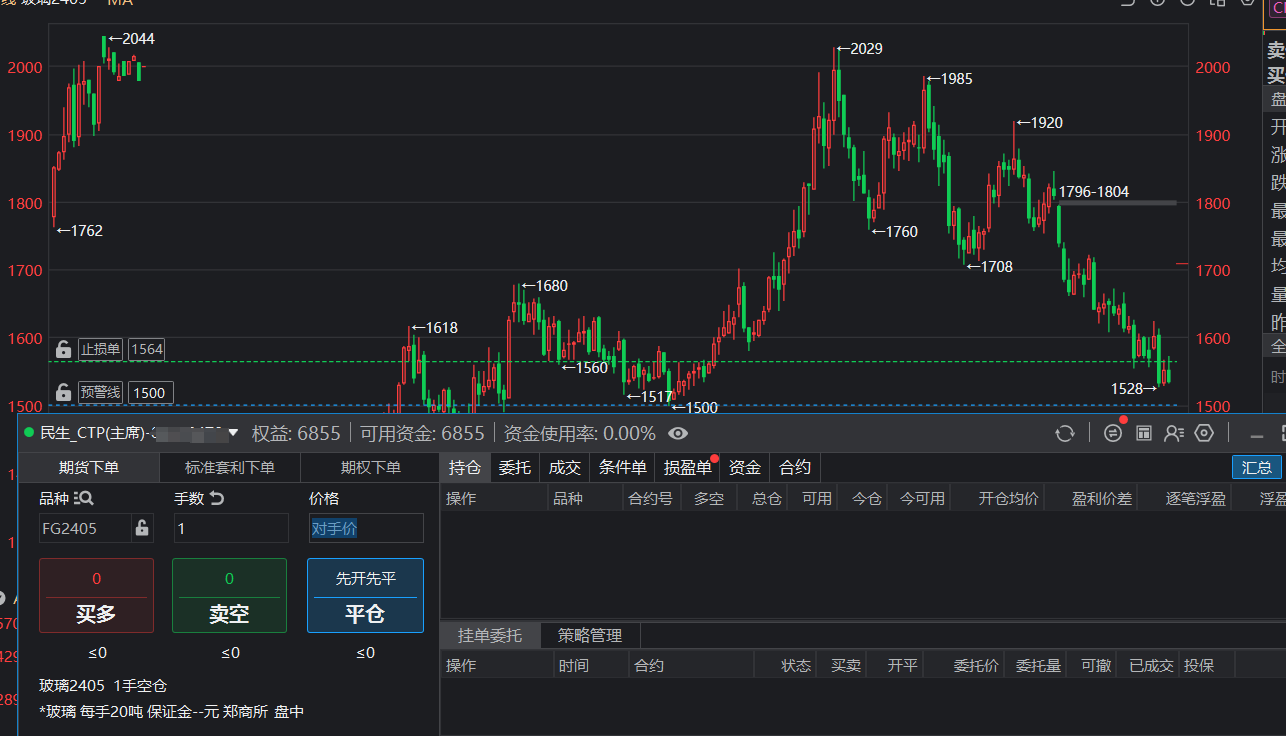Click the 盈利价差 column header
Viewport: 1286px width, 736px height.
click(1102, 498)
